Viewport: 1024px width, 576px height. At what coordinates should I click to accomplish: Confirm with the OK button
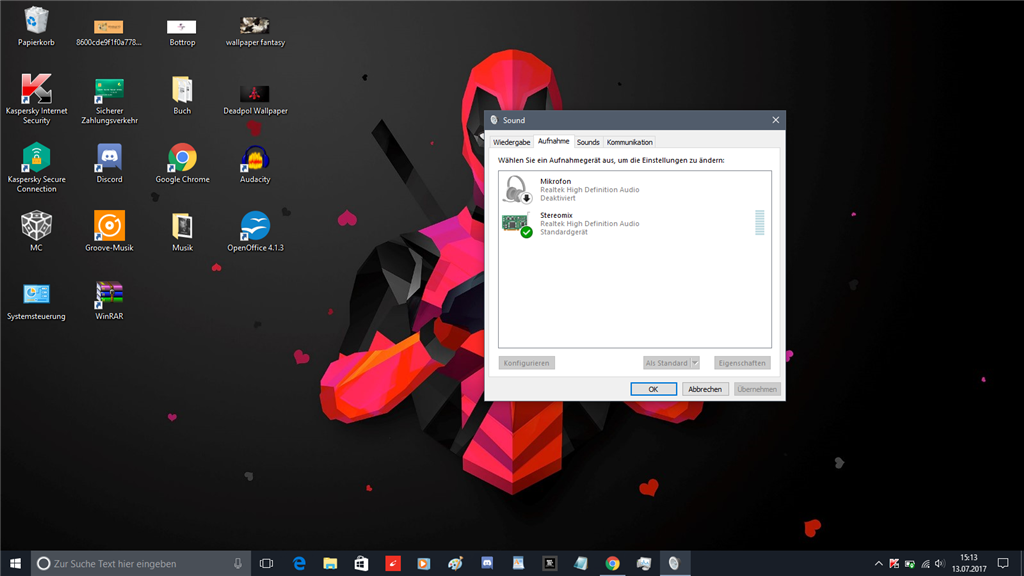653,389
